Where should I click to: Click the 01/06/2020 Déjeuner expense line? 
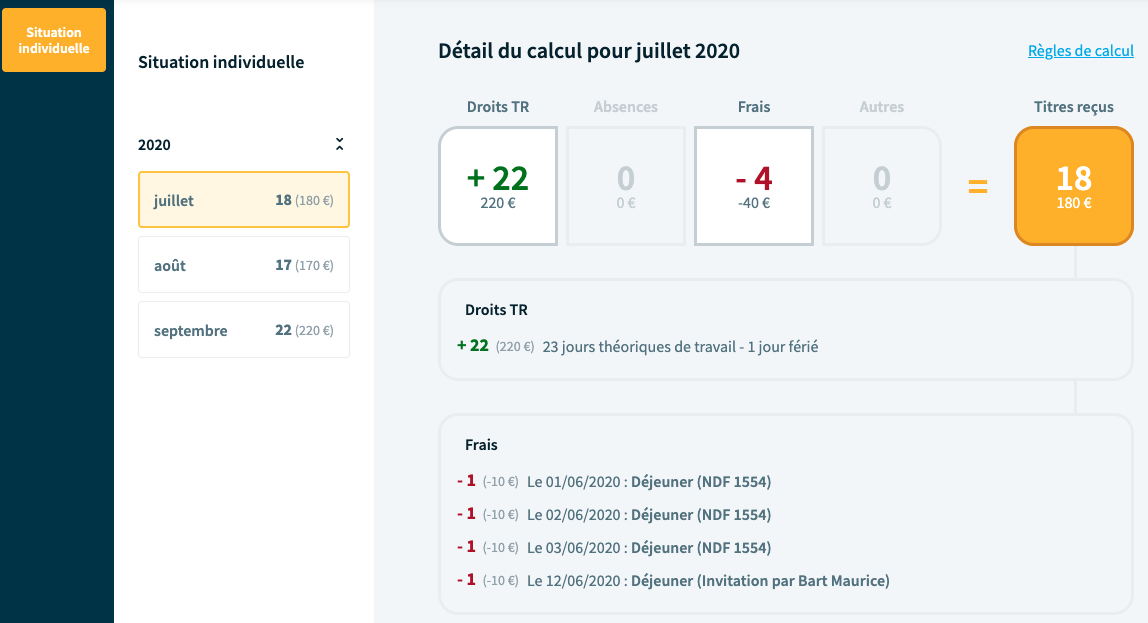[x=648, y=482]
